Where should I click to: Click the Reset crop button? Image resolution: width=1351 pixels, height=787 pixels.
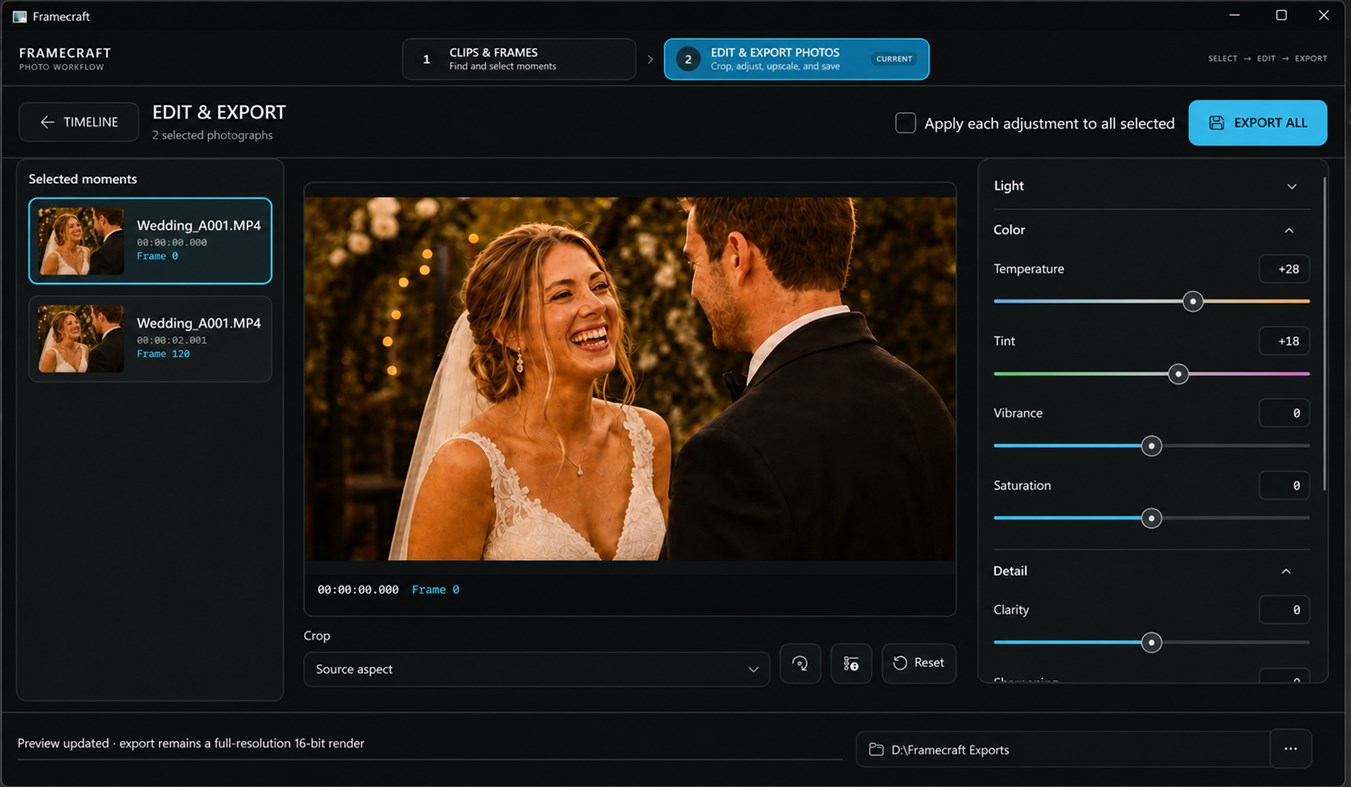919,663
